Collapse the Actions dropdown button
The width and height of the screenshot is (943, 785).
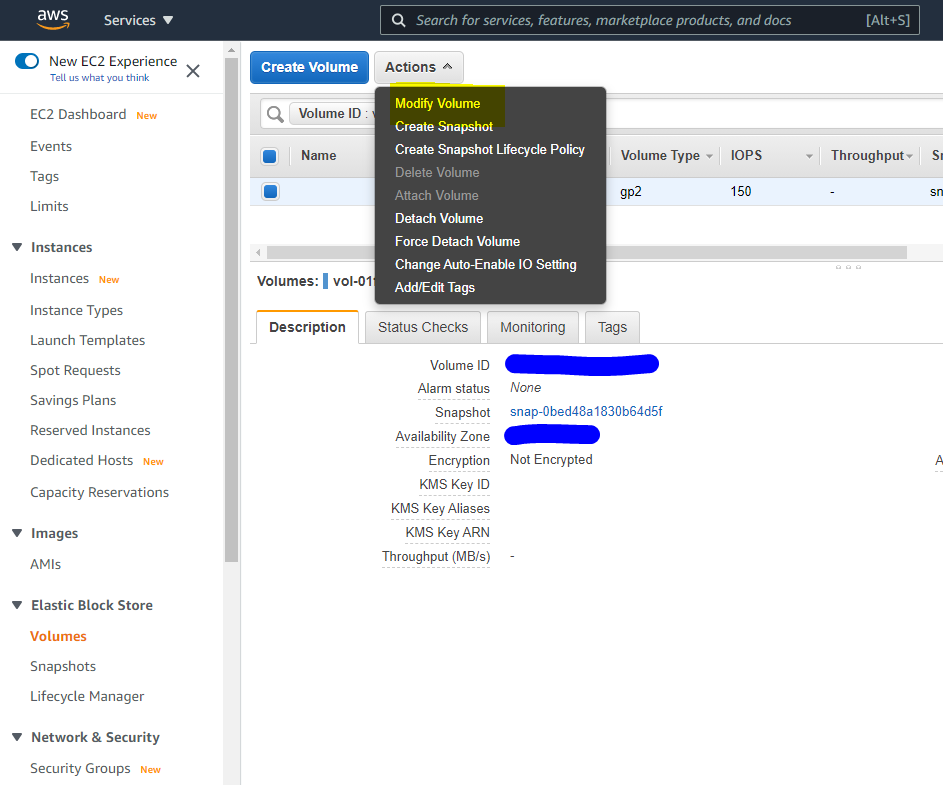tap(419, 67)
